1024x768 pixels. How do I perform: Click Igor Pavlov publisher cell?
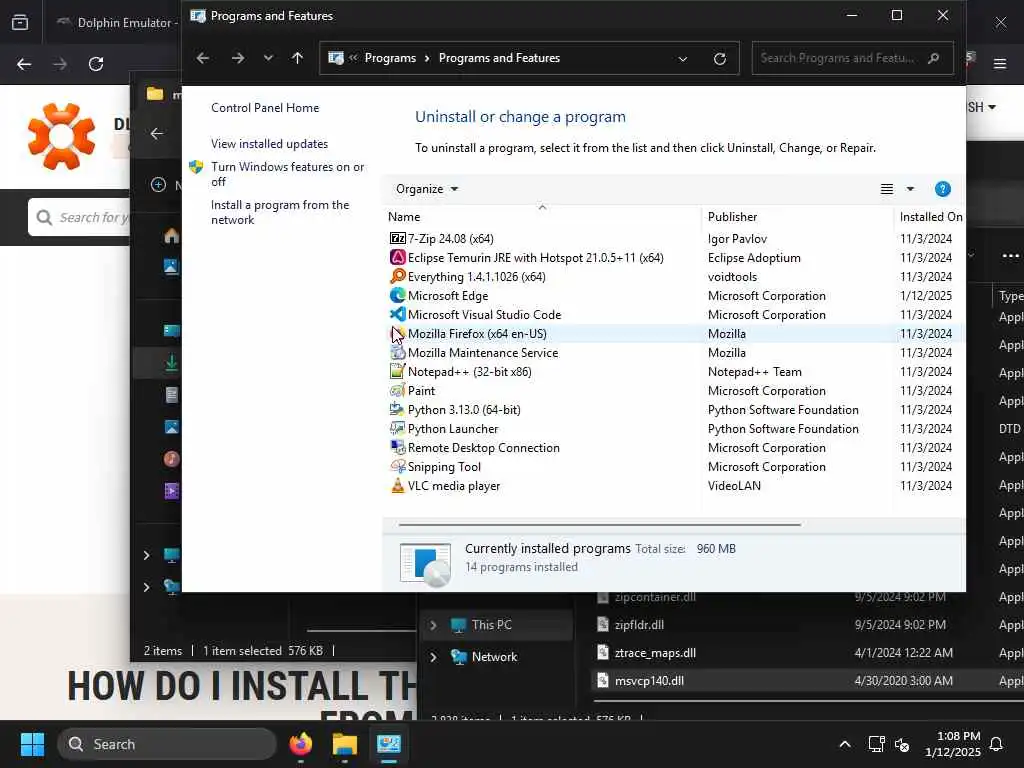(x=737, y=238)
